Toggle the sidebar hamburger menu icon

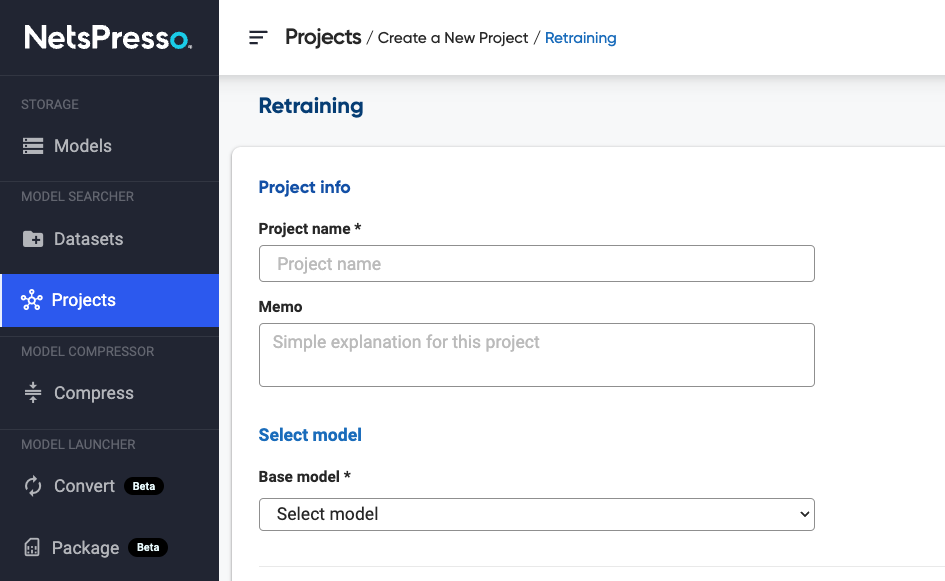(x=258, y=38)
